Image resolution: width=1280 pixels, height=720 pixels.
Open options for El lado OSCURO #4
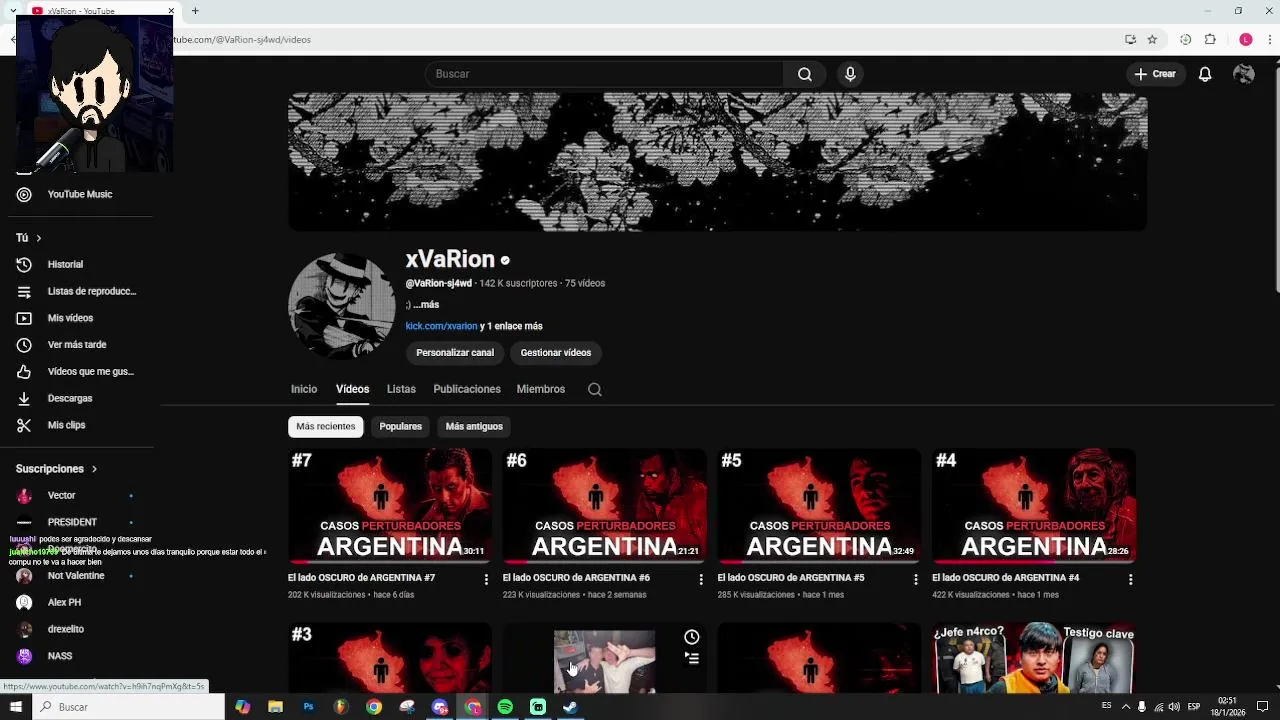point(1130,579)
